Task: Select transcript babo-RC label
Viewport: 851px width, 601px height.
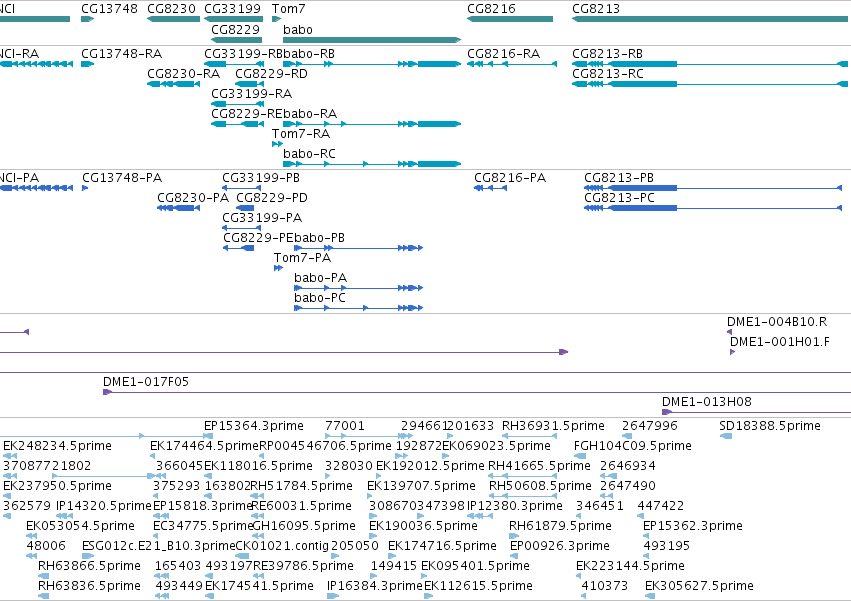Action: pos(309,154)
